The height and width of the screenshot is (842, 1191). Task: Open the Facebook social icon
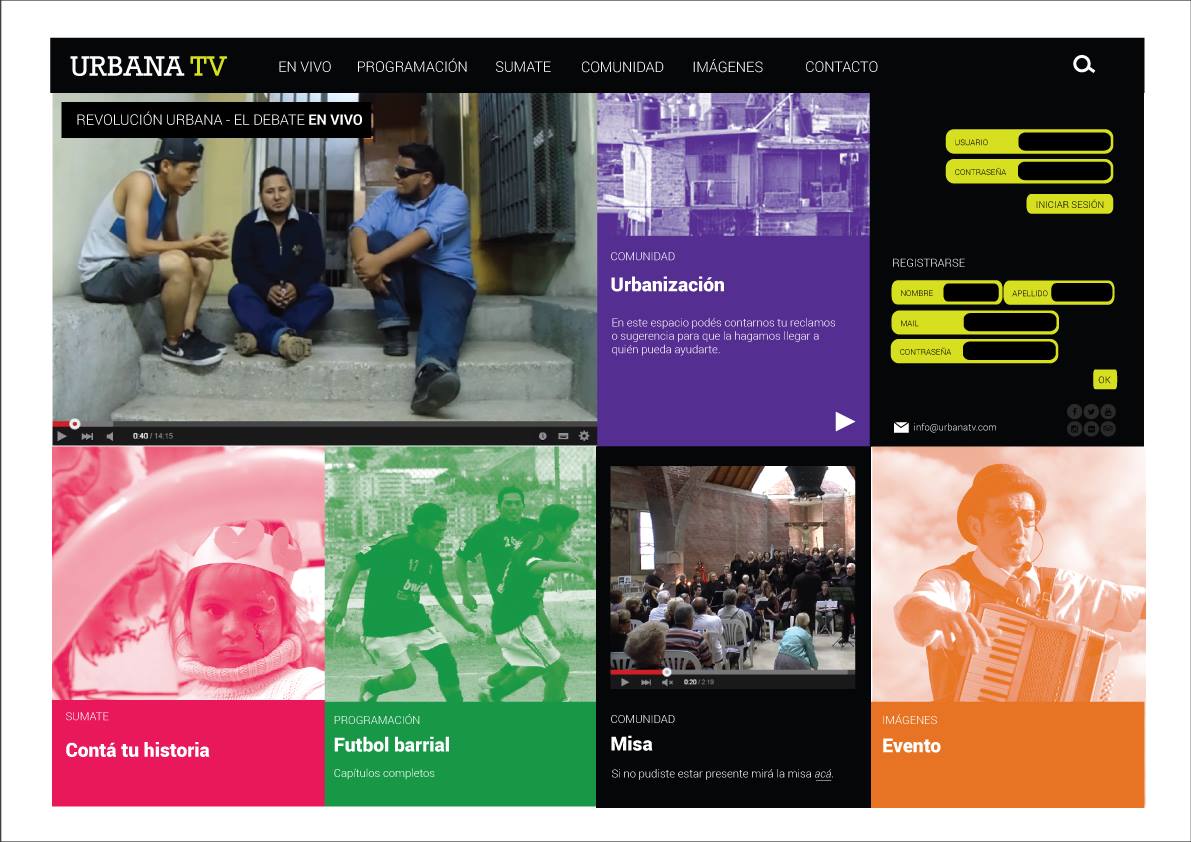pyautogui.click(x=1075, y=411)
